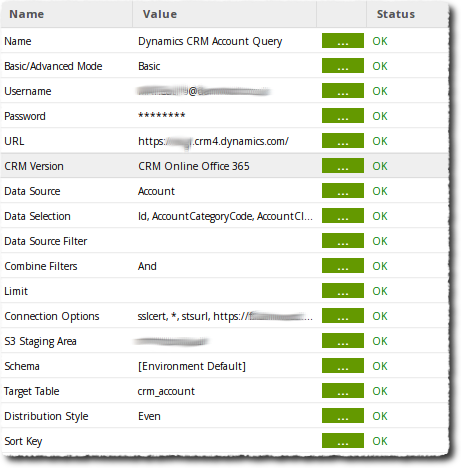This screenshot has width=461, height=468.
Task: Click the 'sslcert, *, stsurl' value
Action: click(225, 316)
